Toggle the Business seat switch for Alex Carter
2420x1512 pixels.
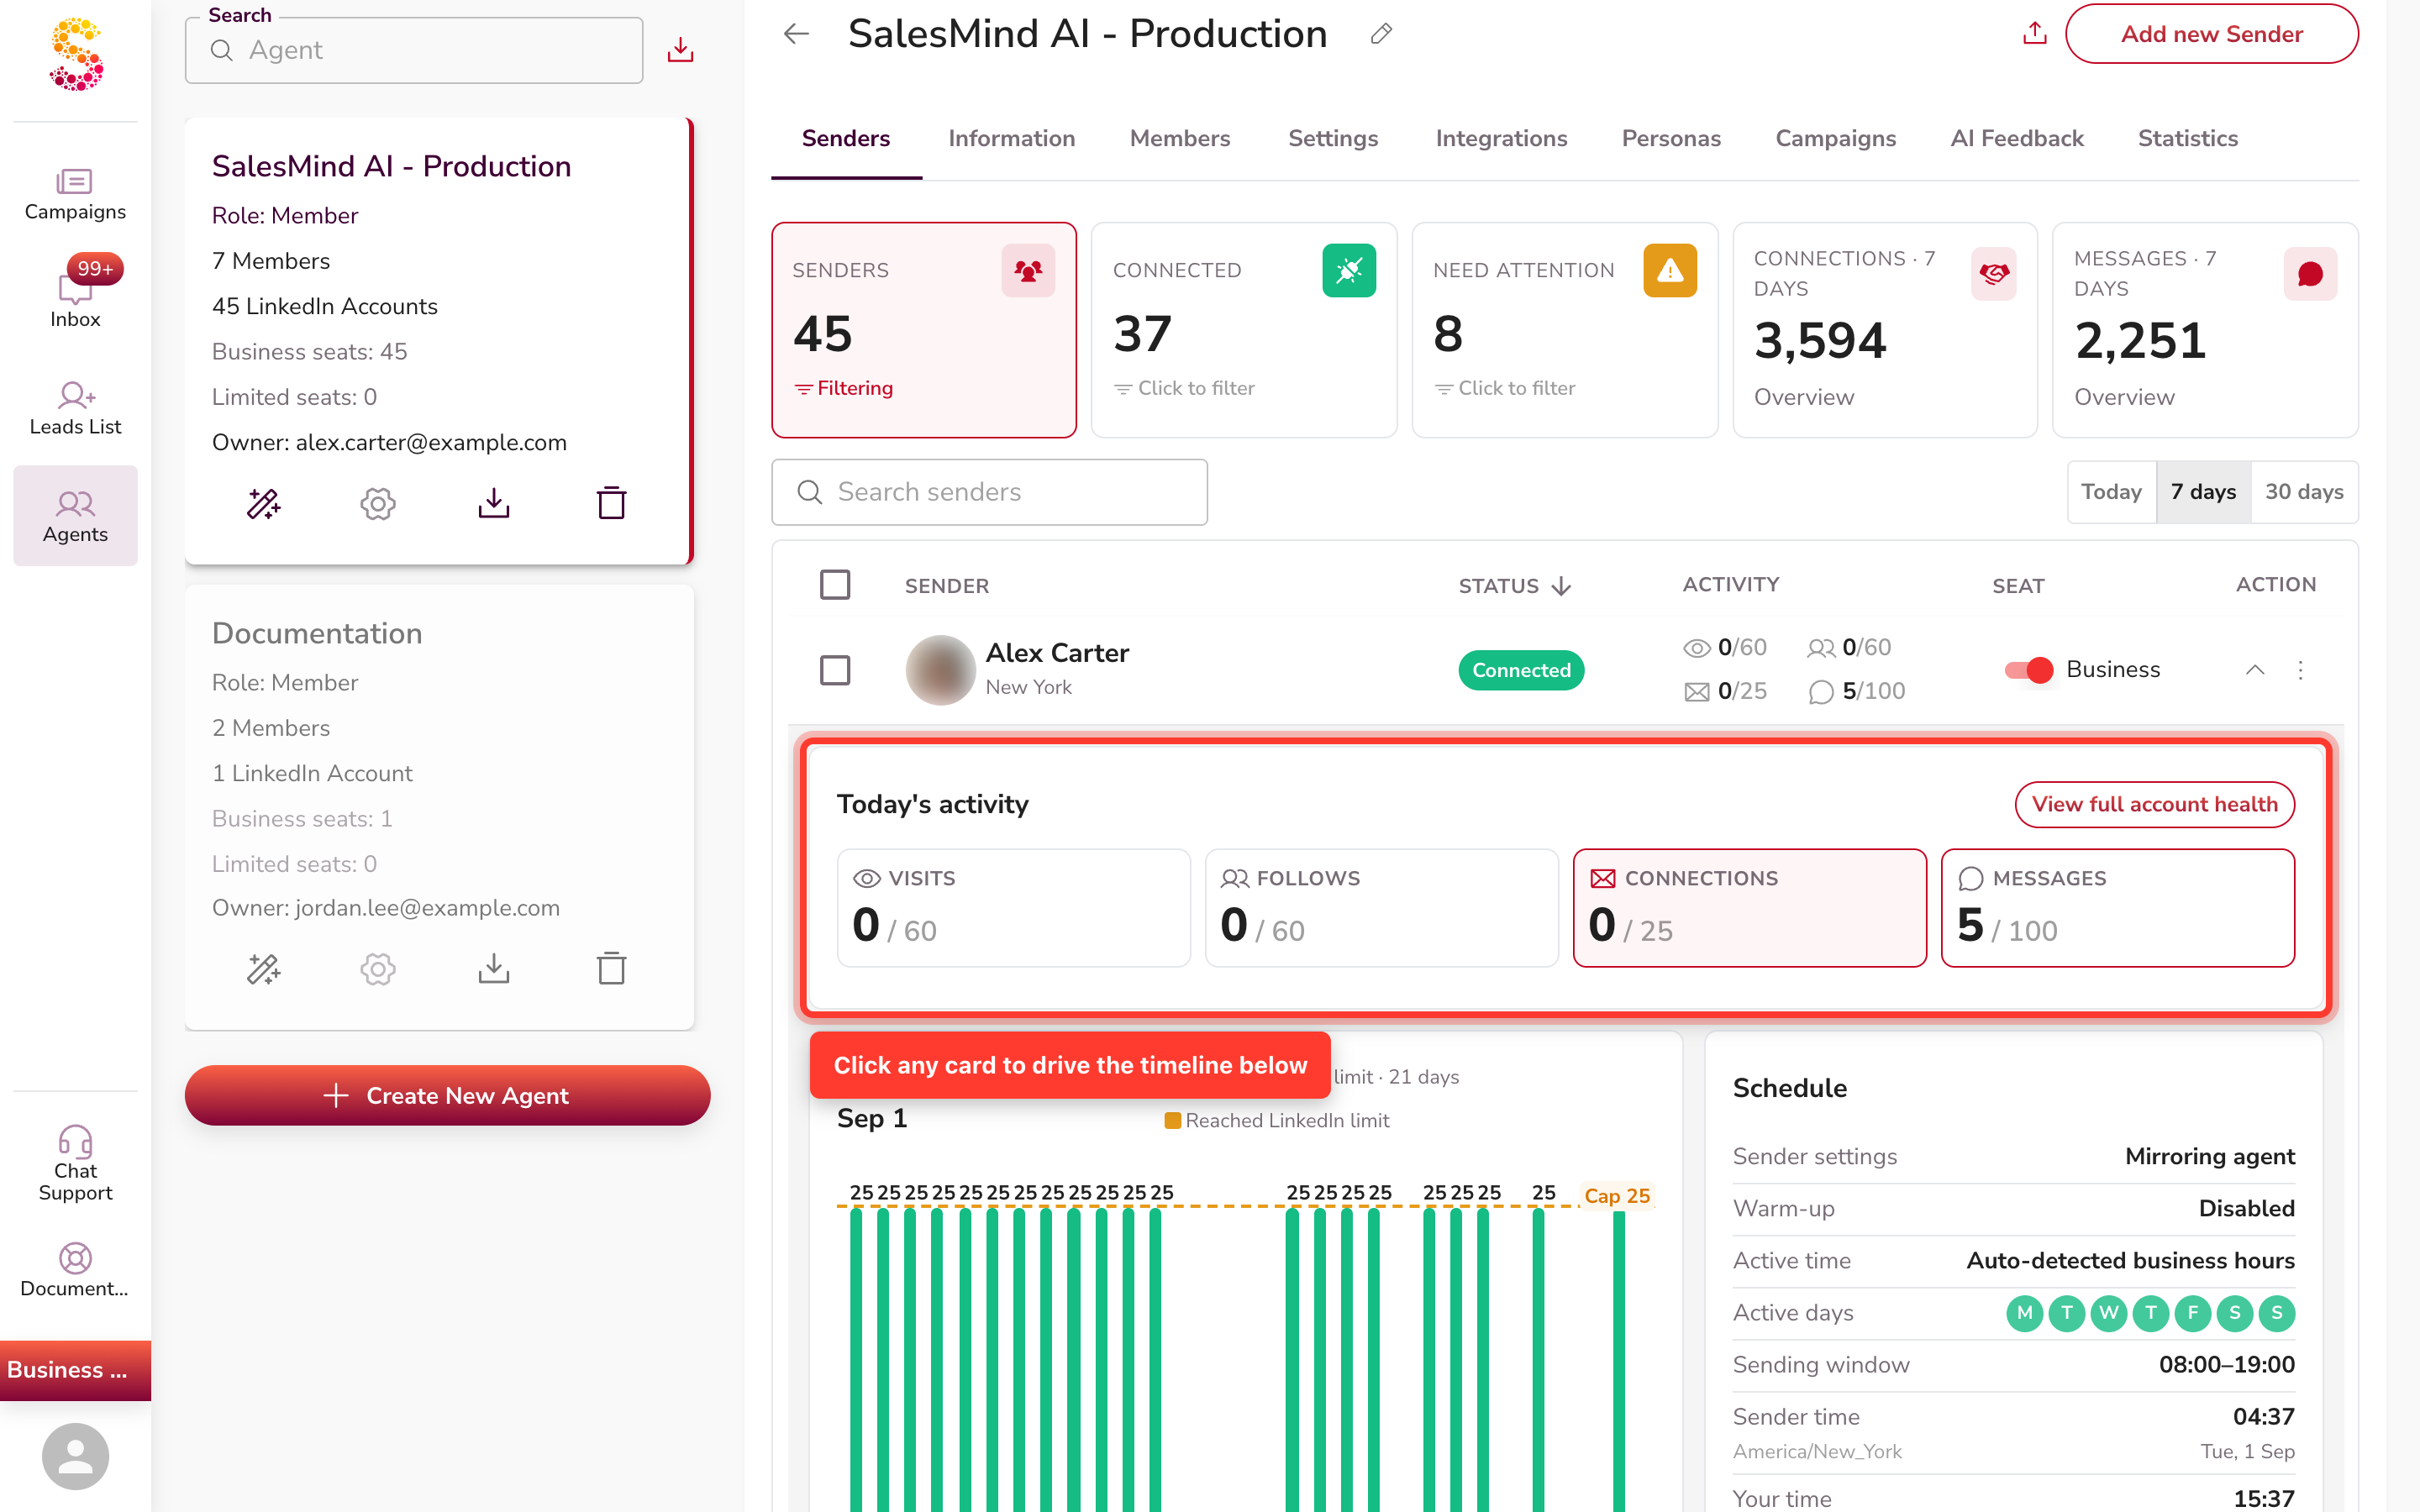(x=2027, y=670)
